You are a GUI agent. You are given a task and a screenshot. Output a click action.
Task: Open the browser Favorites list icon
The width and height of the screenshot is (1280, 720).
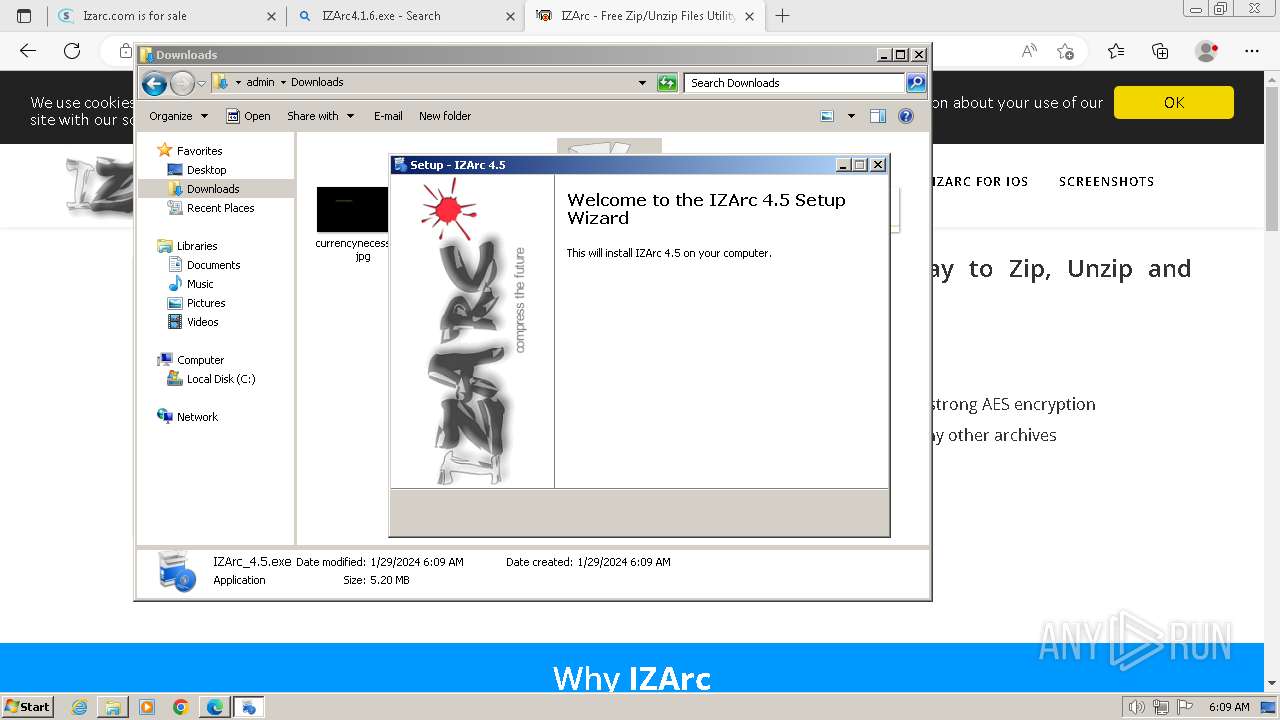[x=1116, y=51]
